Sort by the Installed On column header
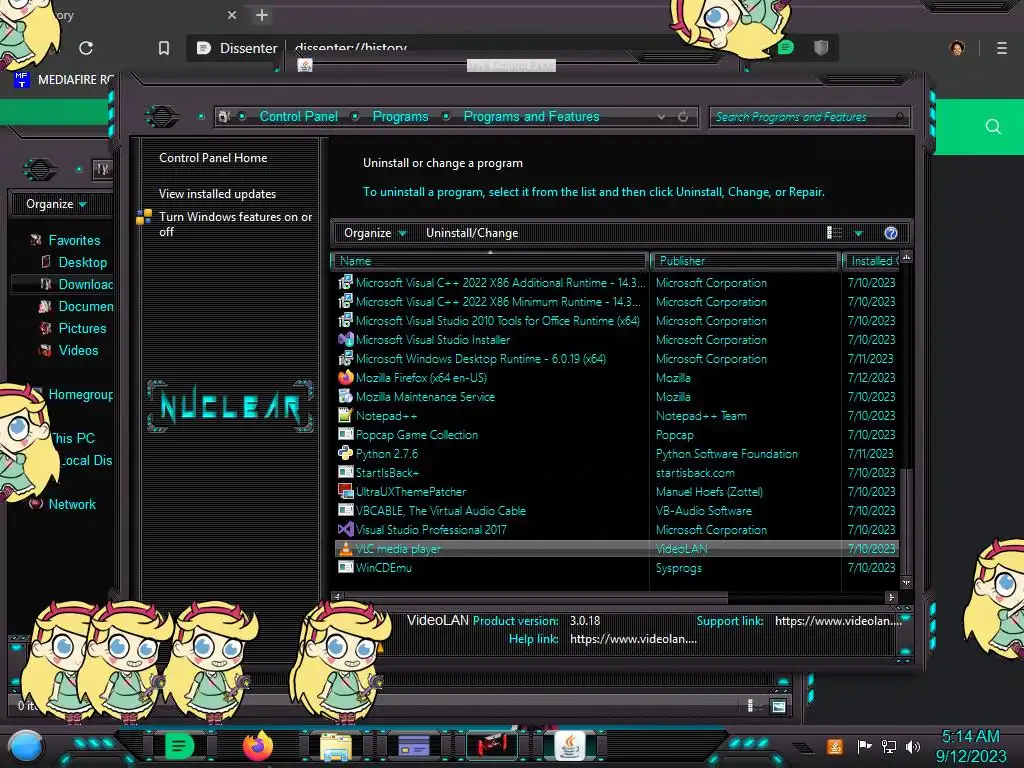 point(871,261)
